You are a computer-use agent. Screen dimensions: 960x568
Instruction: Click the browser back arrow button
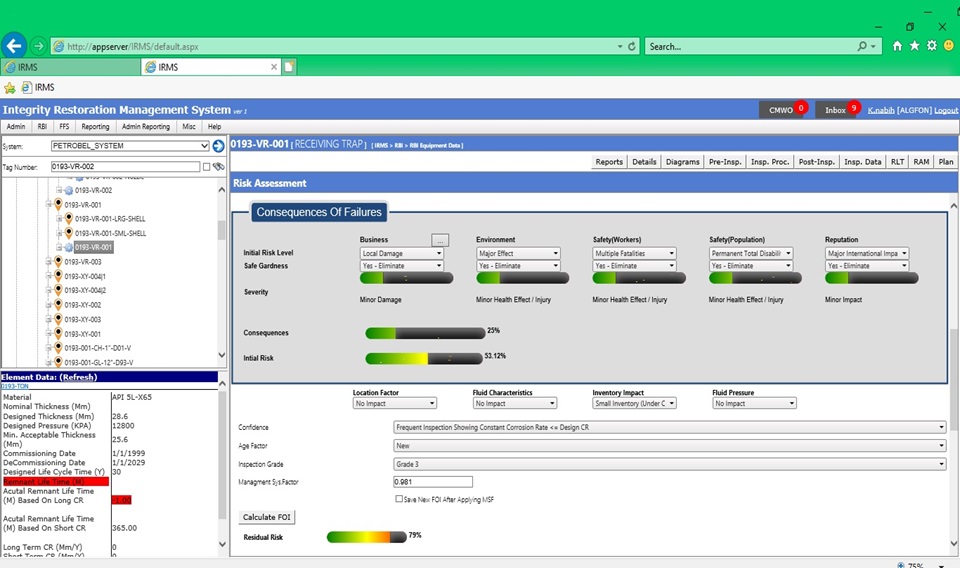[x=14, y=46]
